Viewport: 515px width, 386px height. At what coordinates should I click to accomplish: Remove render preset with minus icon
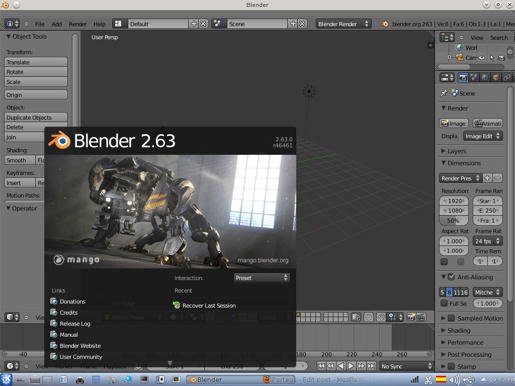[x=497, y=178]
